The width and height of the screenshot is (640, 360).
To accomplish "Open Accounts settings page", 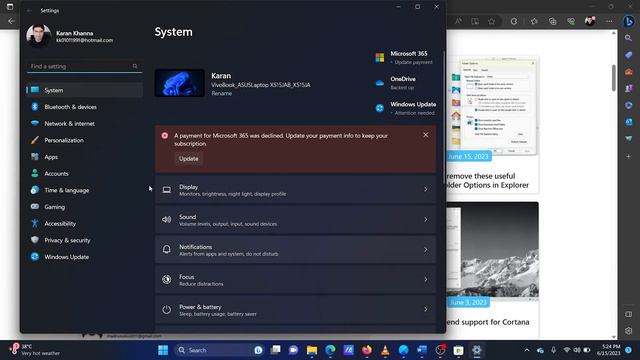I will pos(84,173).
